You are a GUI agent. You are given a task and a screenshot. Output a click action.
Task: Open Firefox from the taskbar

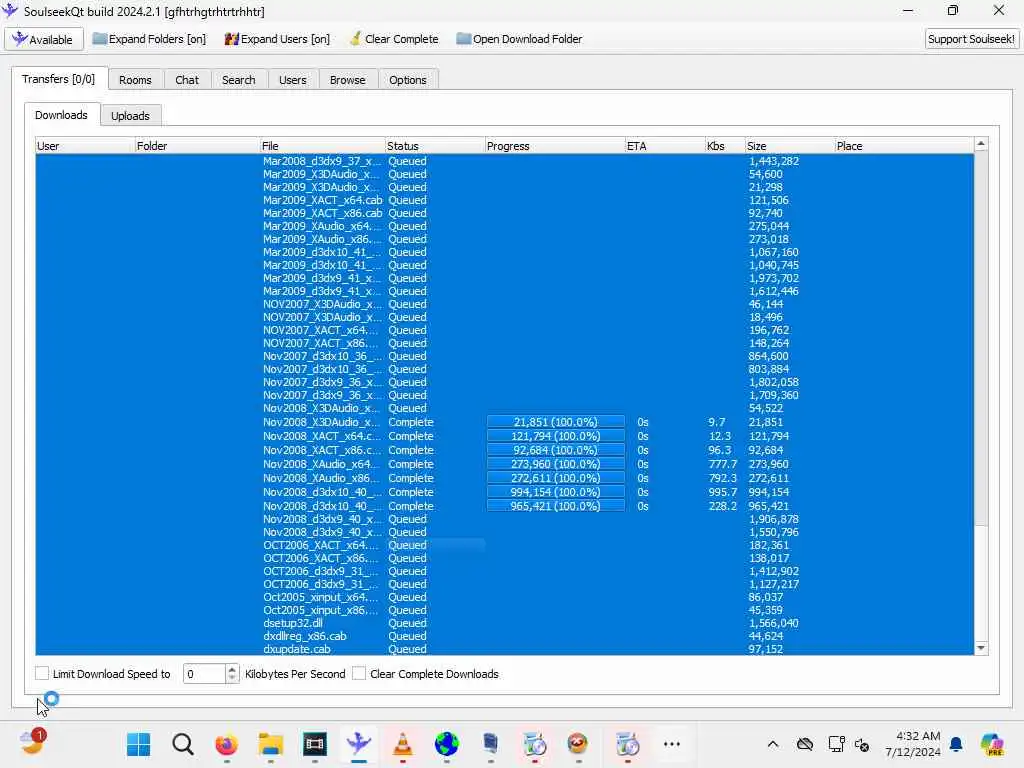coord(227,744)
